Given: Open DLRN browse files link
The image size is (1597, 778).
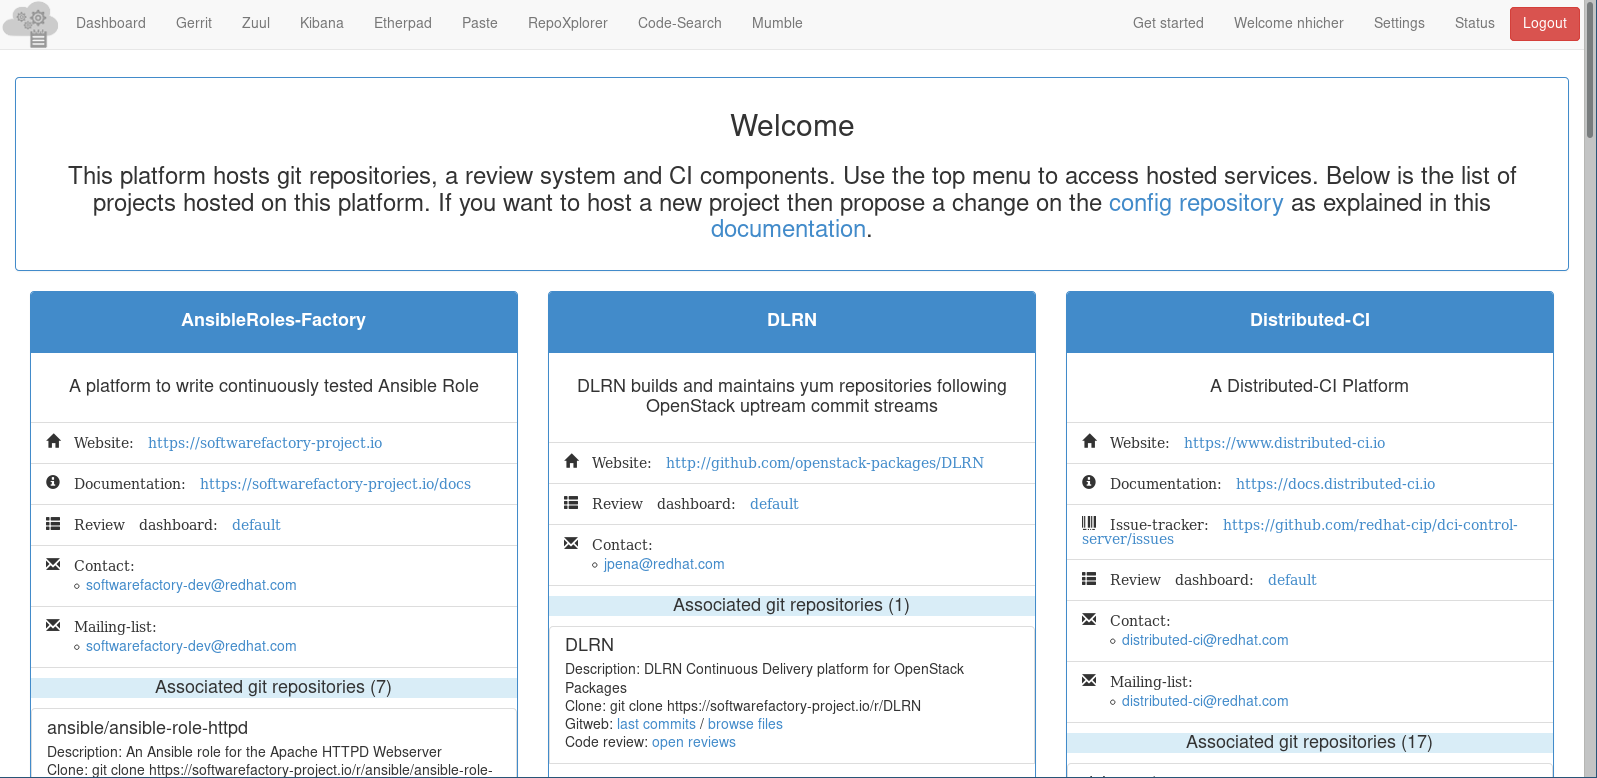Looking at the screenshot, I should (745, 724).
